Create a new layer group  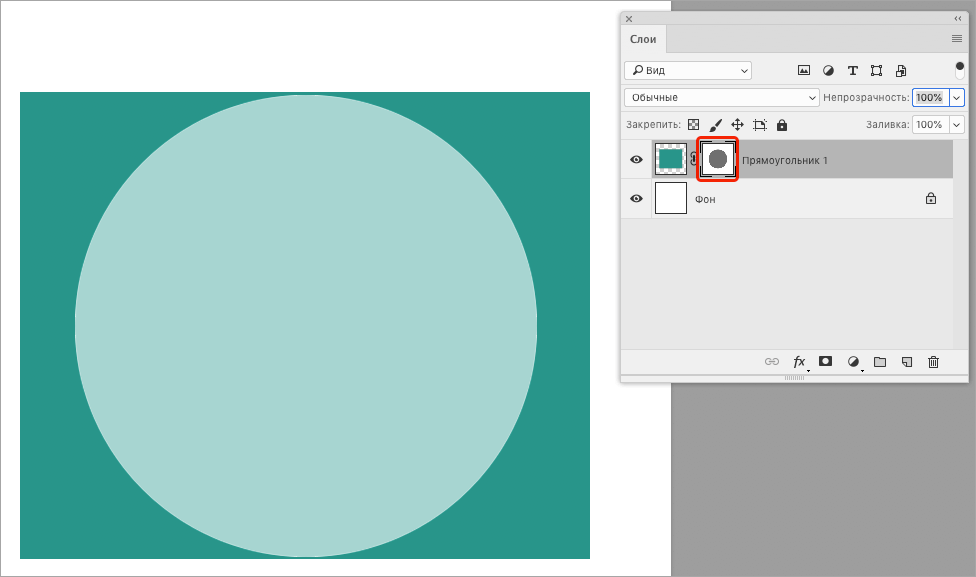pos(879,362)
